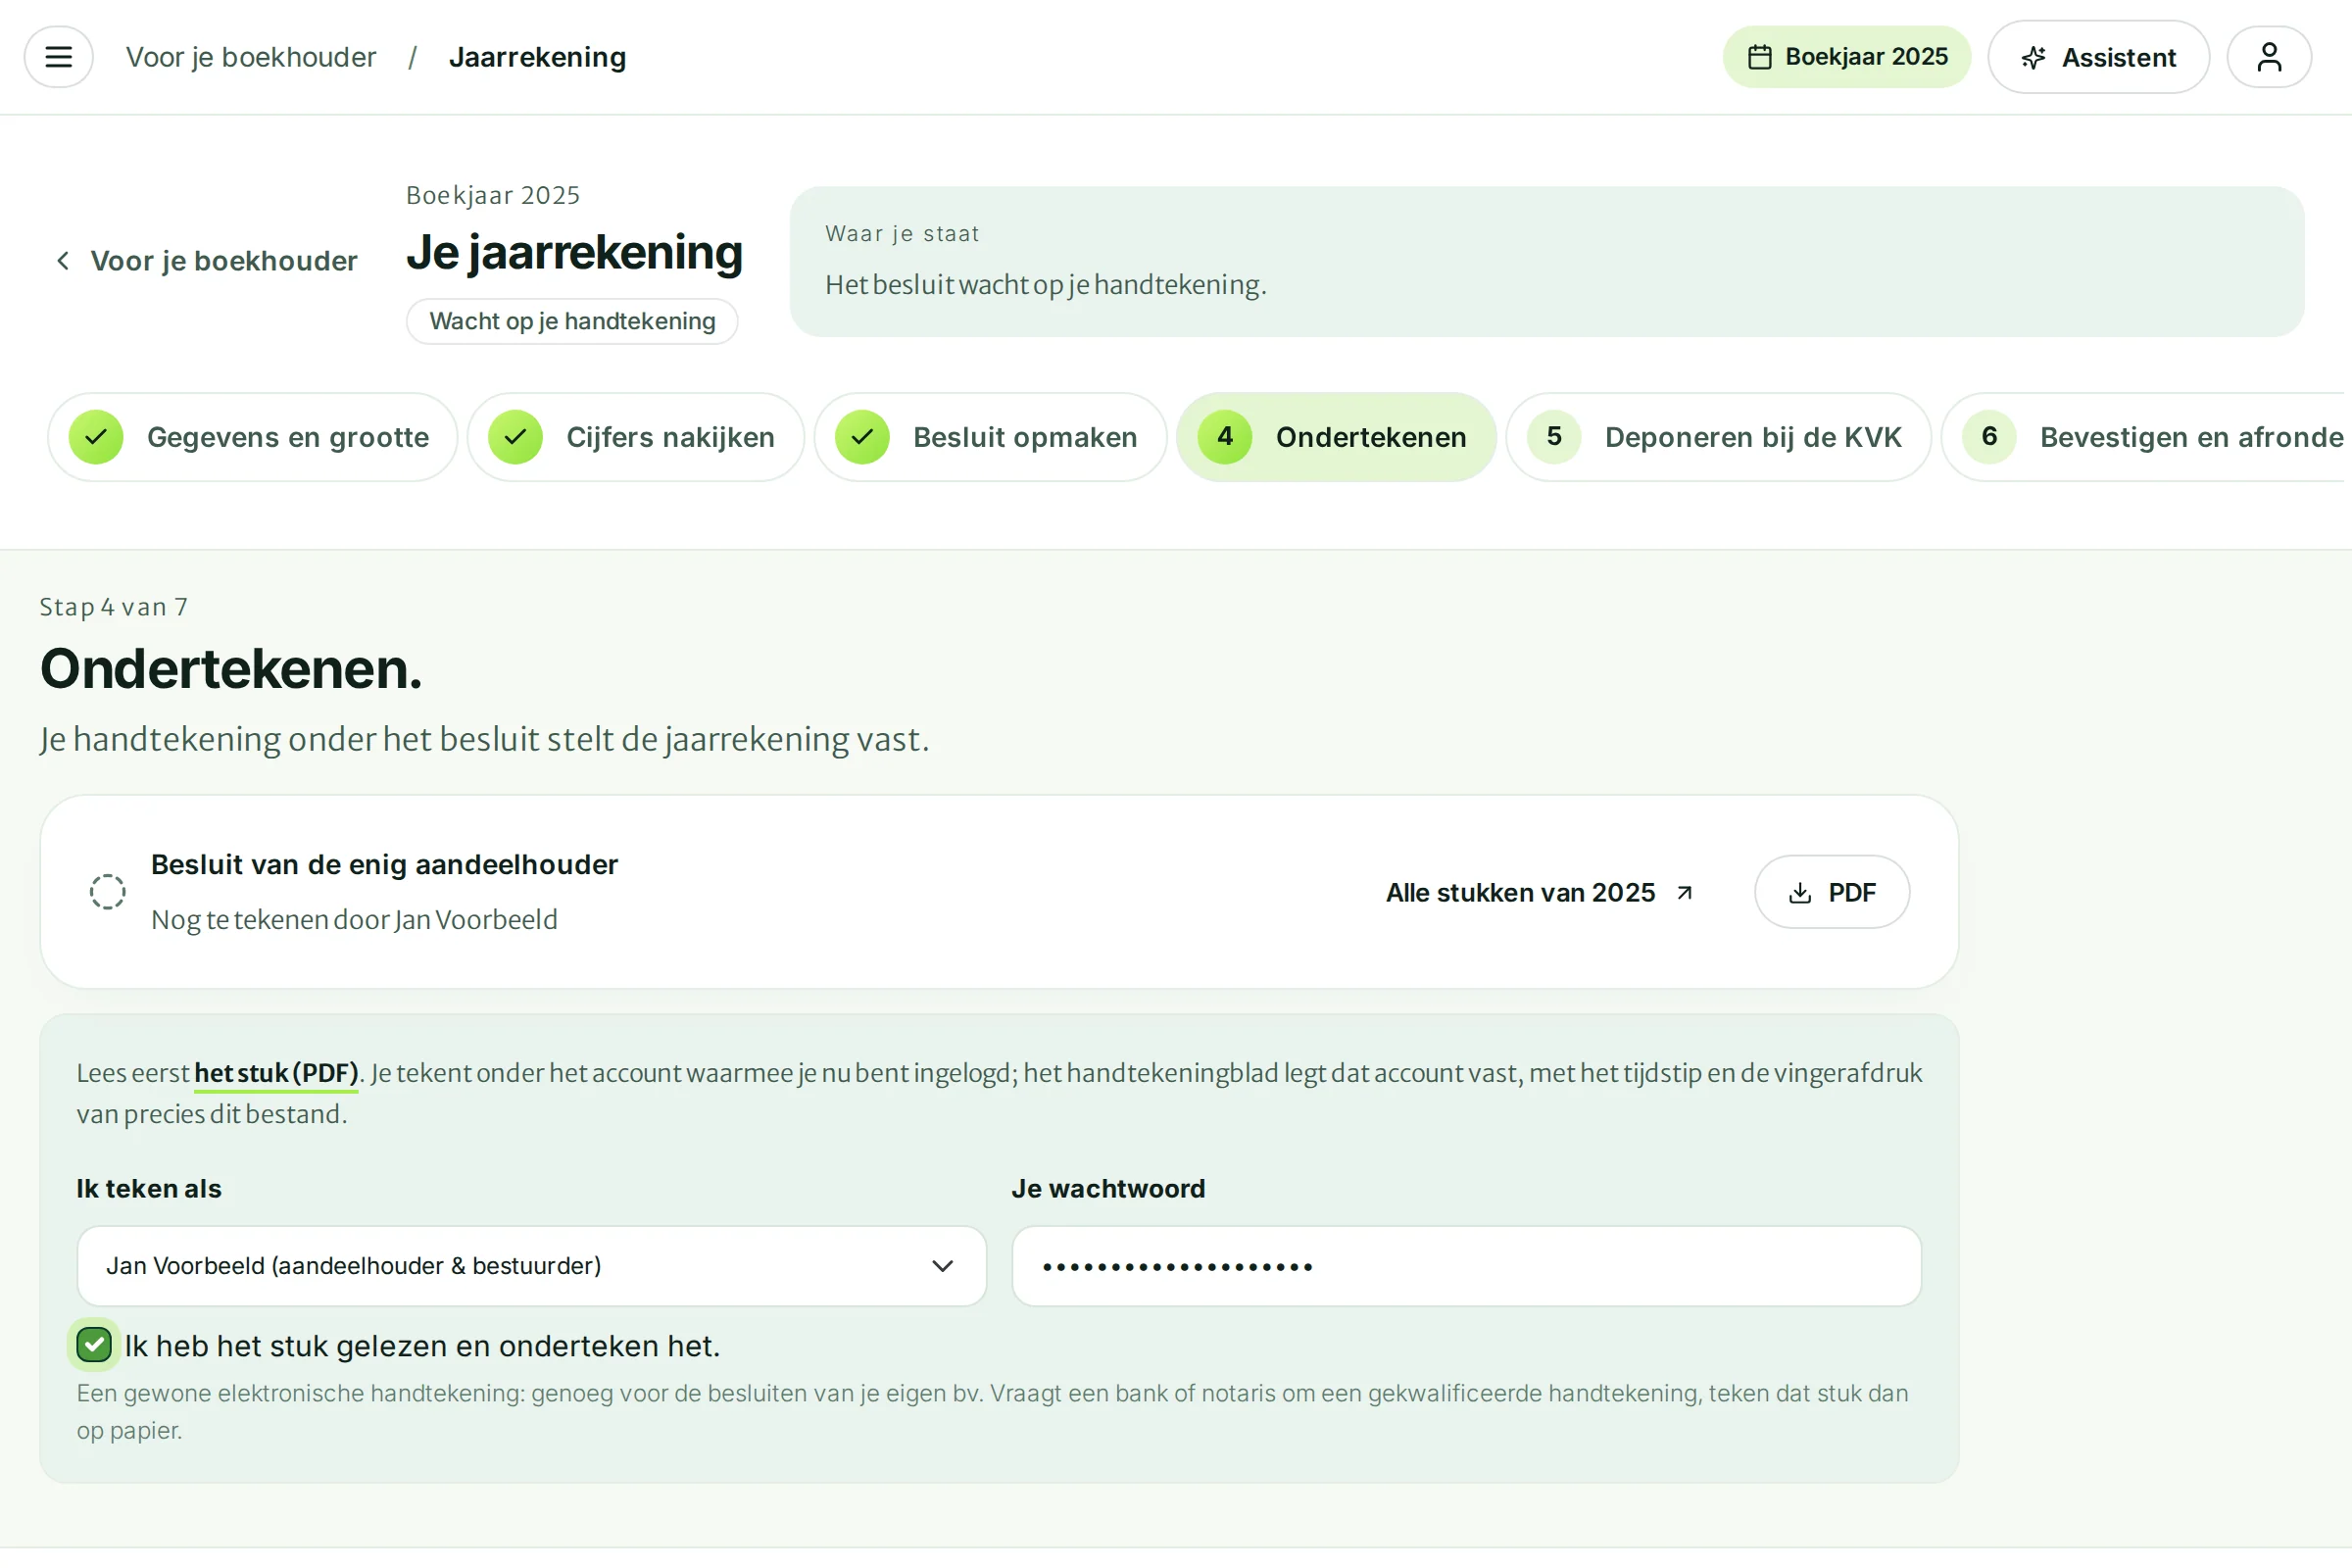The image size is (2352, 1568).
Task: Open step 5 'Deponeren bij de KVK'
Action: tap(1718, 437)
